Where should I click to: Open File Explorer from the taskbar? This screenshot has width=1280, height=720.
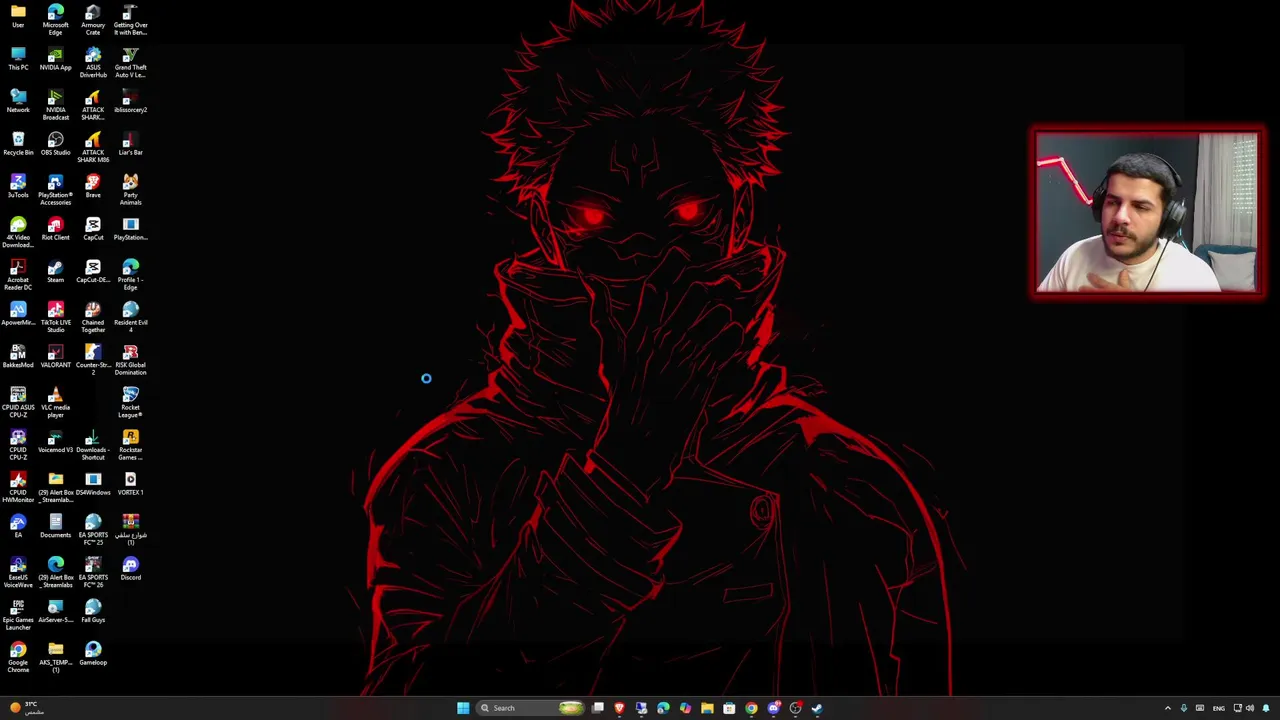707,708
